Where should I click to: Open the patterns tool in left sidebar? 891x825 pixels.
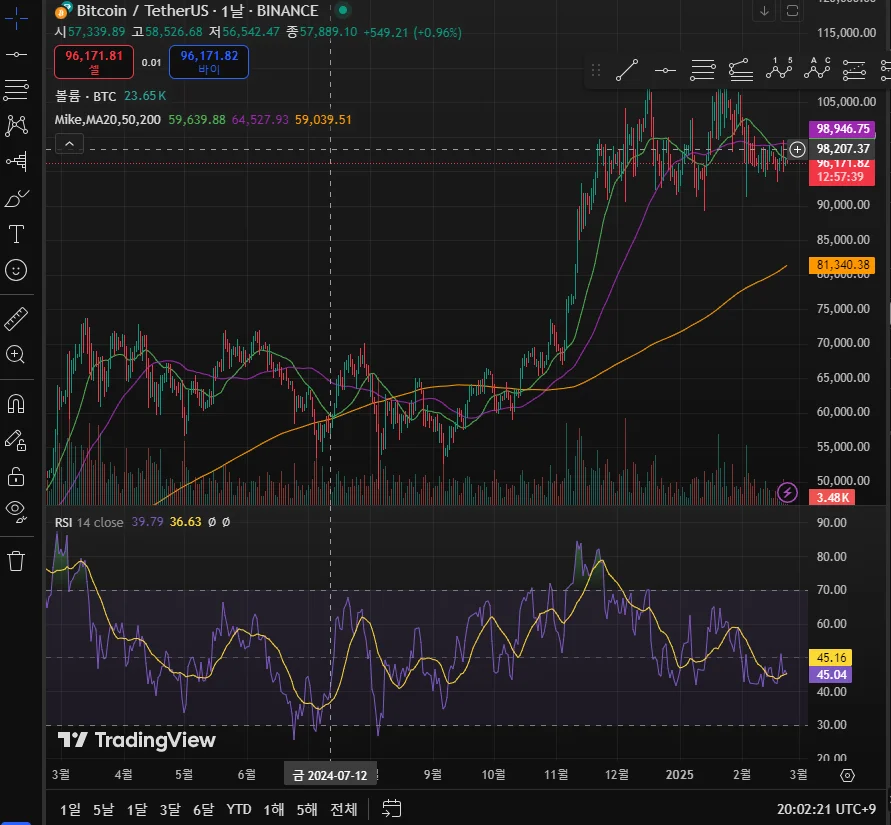[16, 126]
